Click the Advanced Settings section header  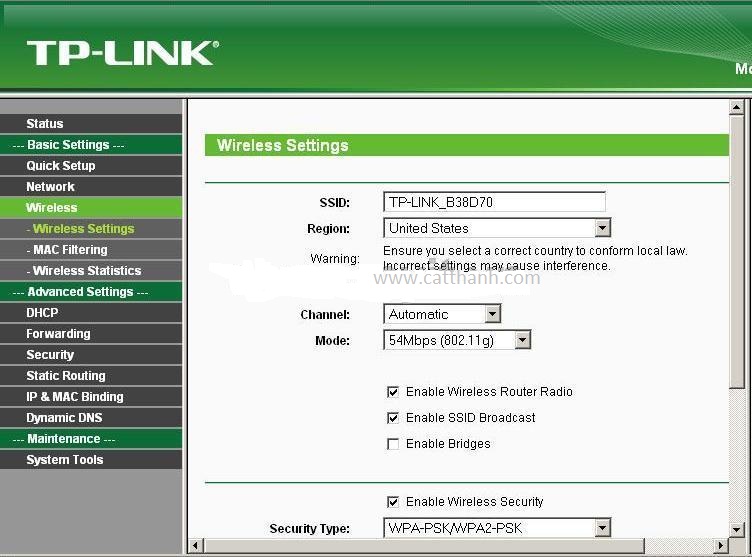click(91, 292)
